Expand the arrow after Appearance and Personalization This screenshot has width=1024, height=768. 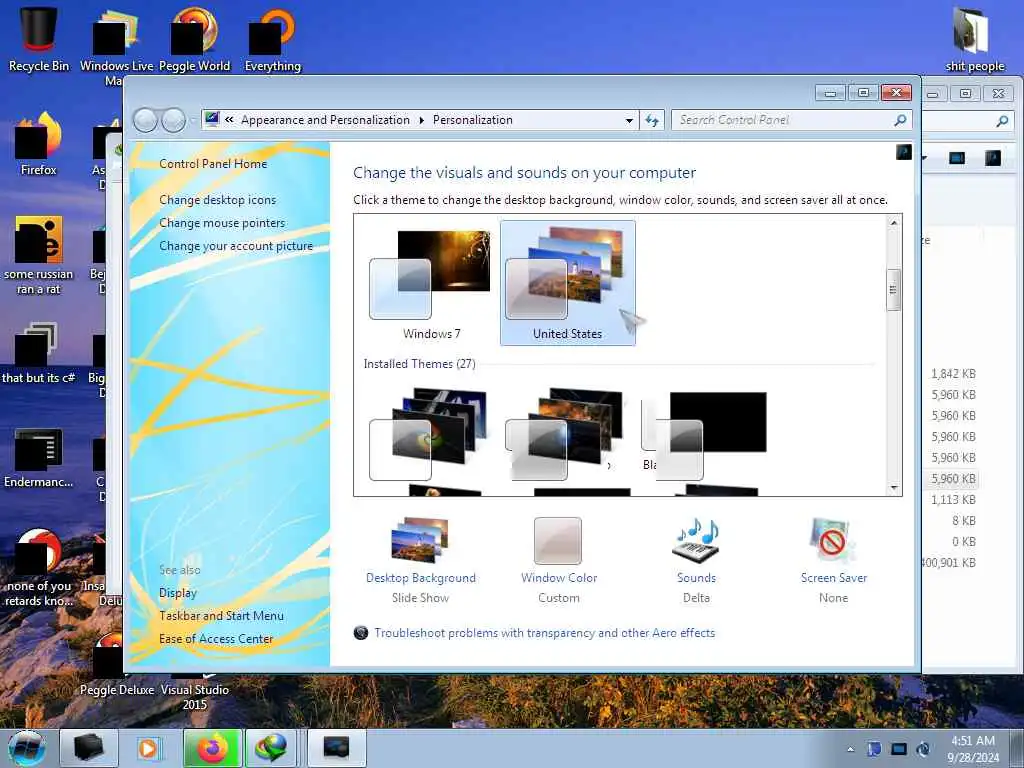[421, 120]
